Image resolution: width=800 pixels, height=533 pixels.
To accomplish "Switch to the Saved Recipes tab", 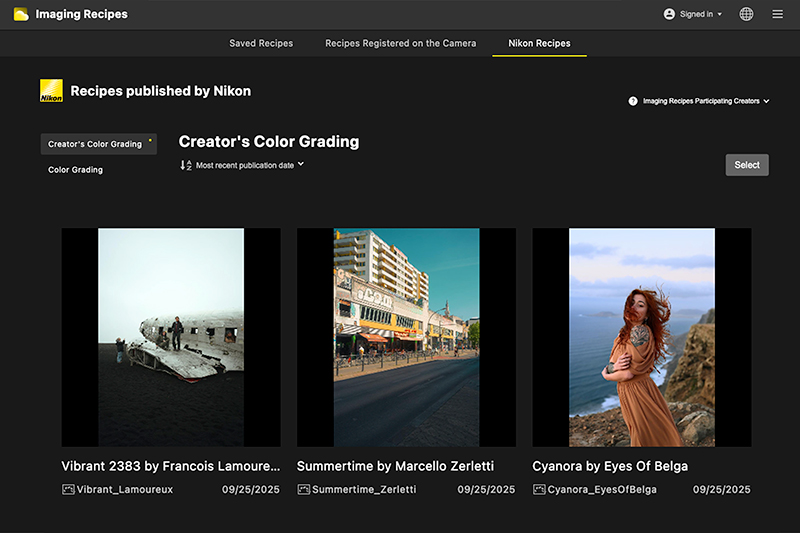I will click(261, 44).
